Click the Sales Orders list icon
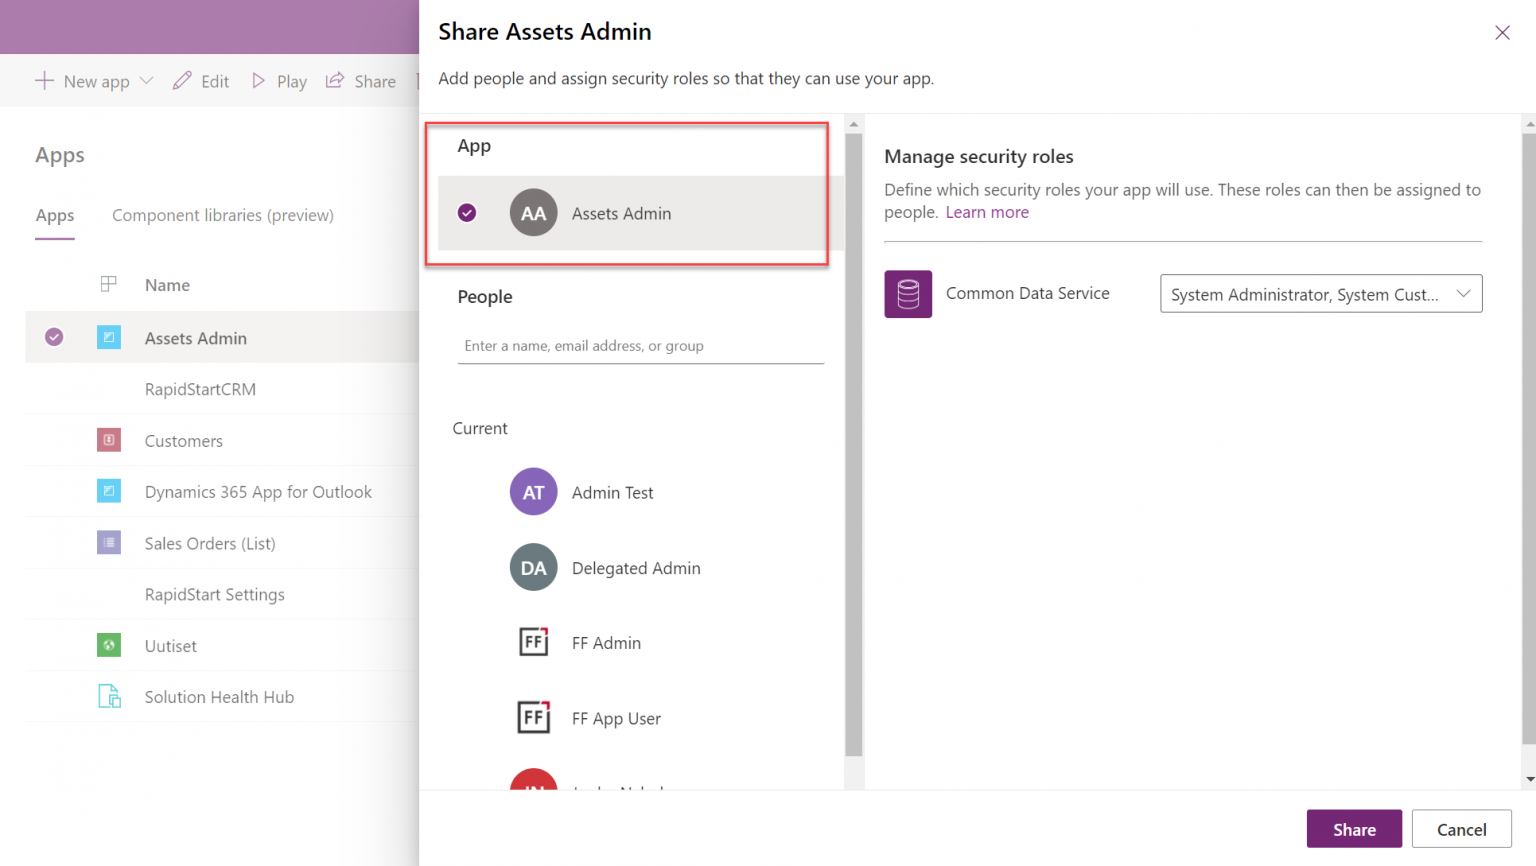1536x866 pixels. pos(109,542)
